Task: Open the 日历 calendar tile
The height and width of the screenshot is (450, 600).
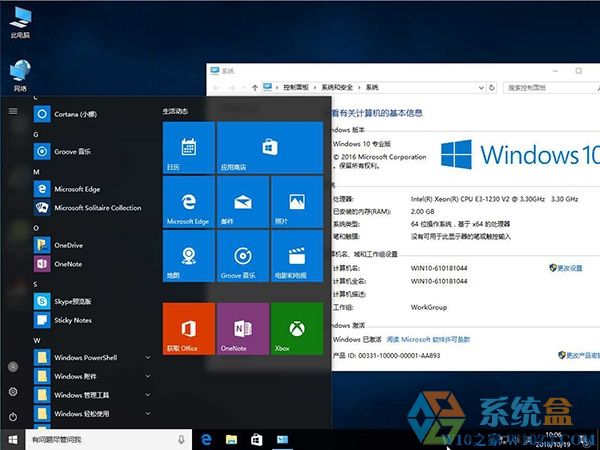Action: point(188,148)
